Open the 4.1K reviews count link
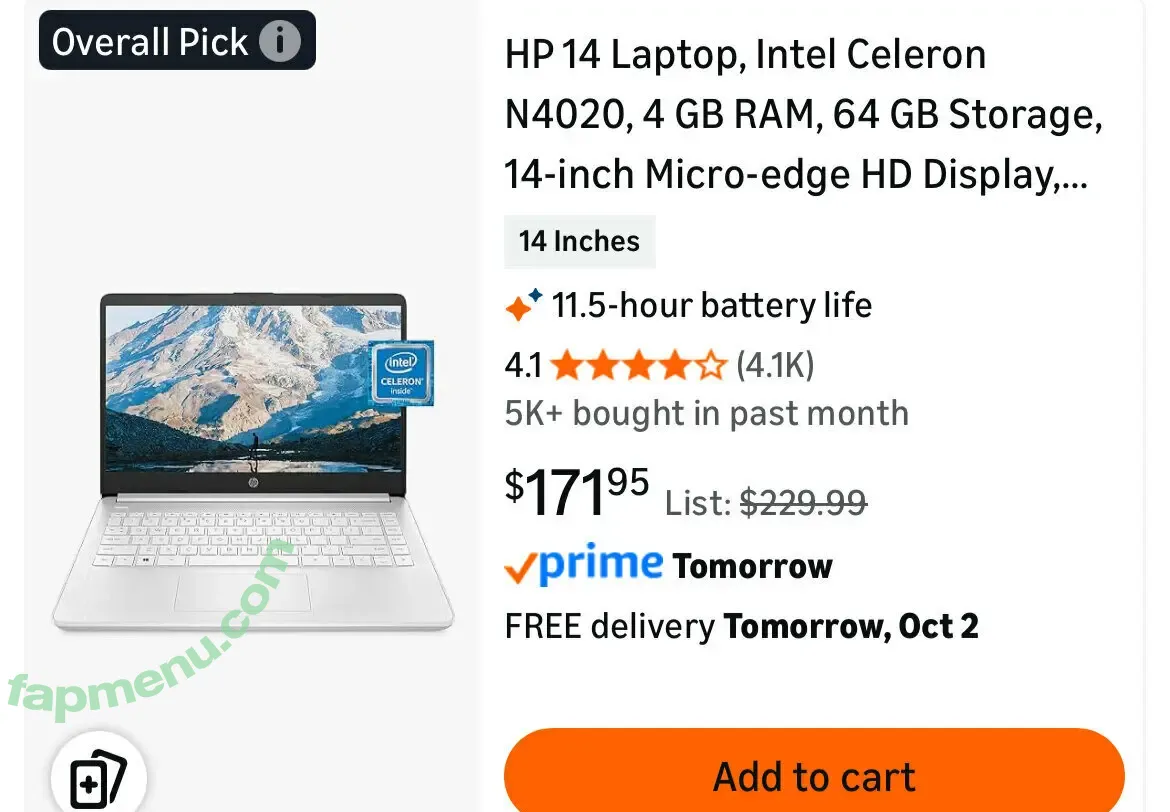The image size is (1170, 812). tap(775, 366)
